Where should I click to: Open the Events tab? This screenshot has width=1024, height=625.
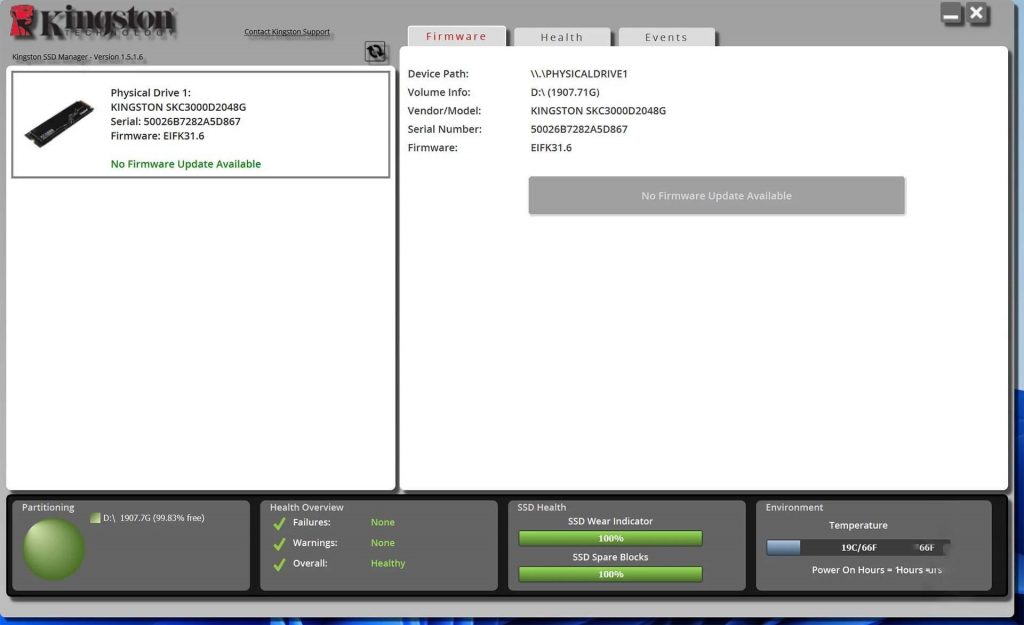(666, 37)
